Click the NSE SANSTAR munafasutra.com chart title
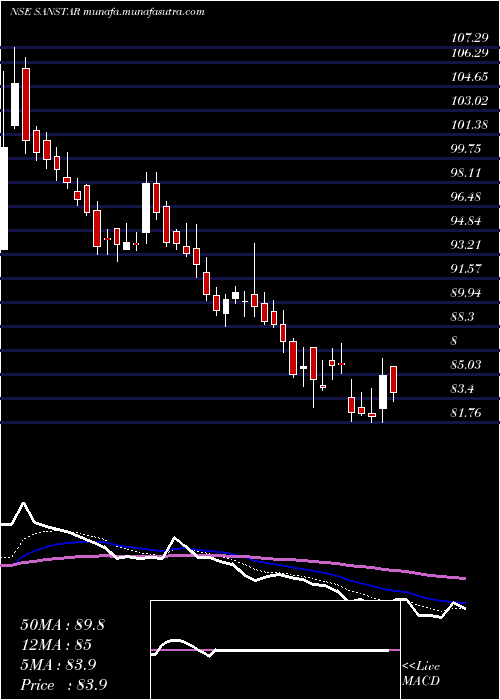500x700 pixels. pos(107,12)
